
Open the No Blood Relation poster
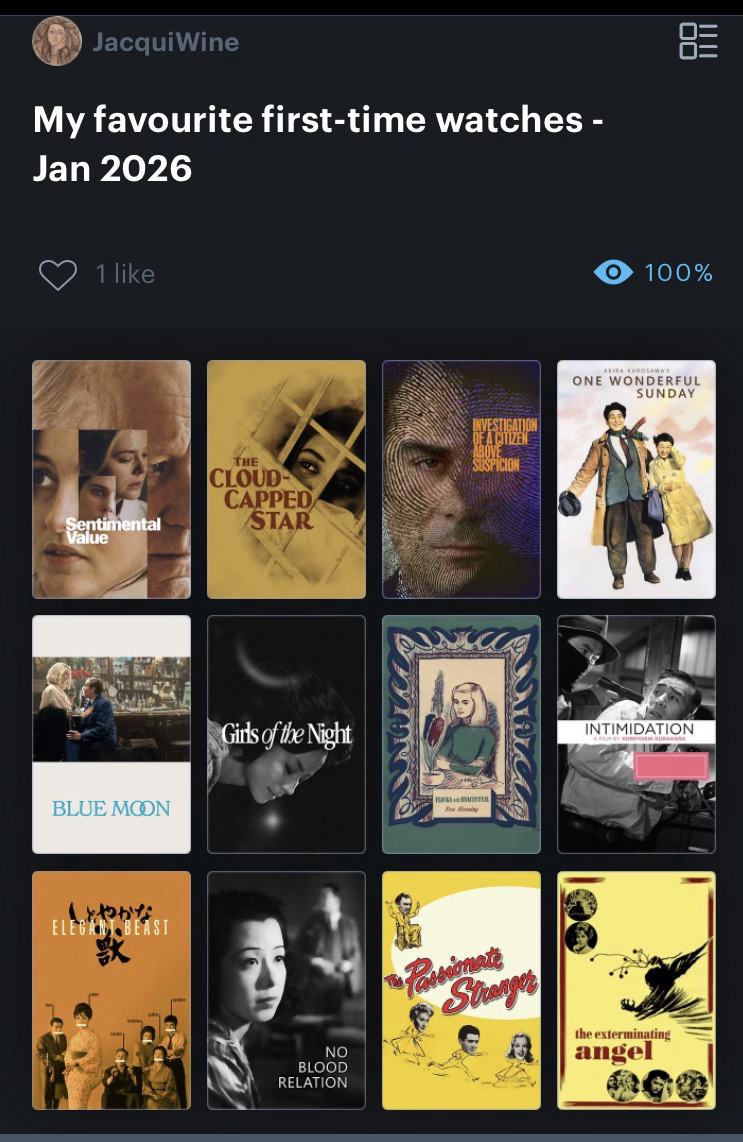(x=286, y=991)
